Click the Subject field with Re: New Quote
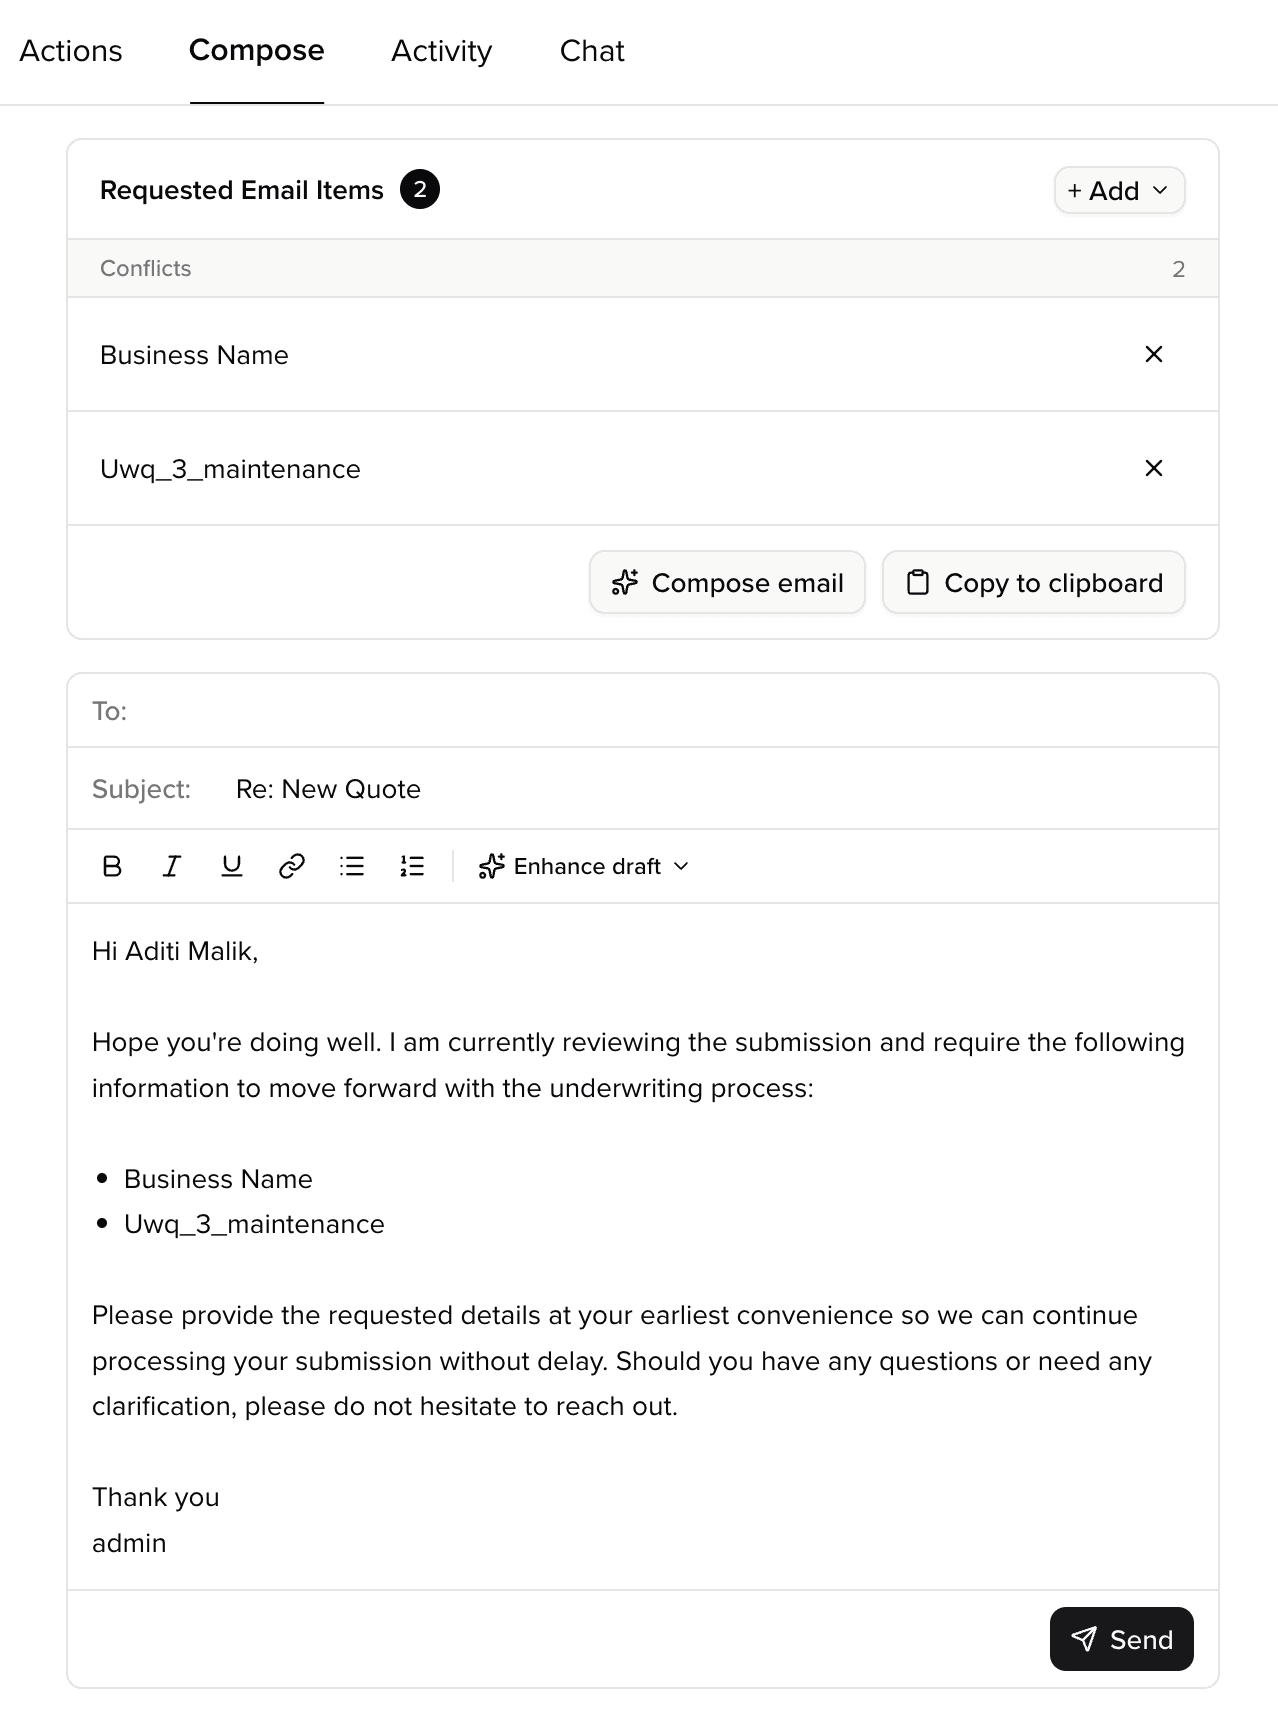 tap(643, 789)
